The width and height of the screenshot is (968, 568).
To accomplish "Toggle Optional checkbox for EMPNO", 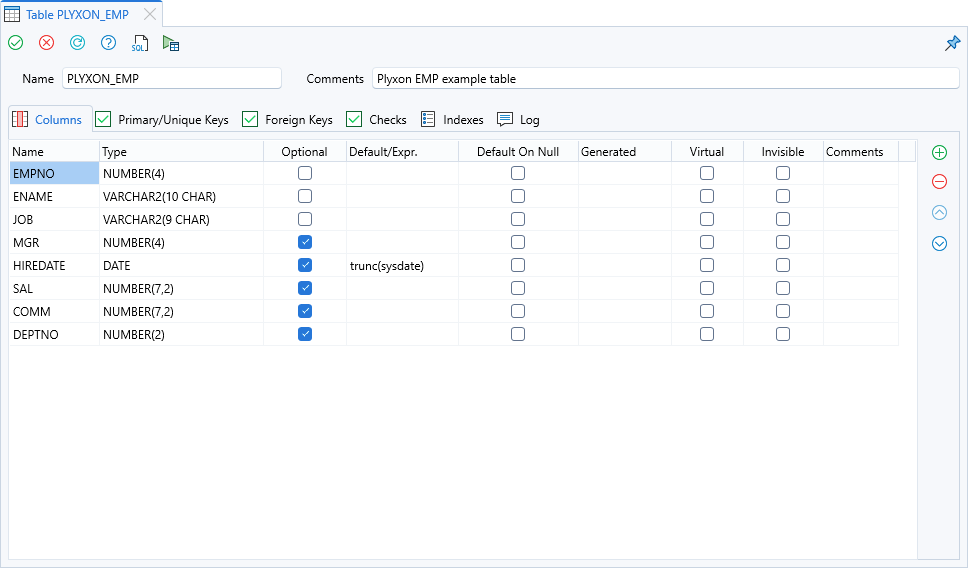I will click(x=305, y=173).
